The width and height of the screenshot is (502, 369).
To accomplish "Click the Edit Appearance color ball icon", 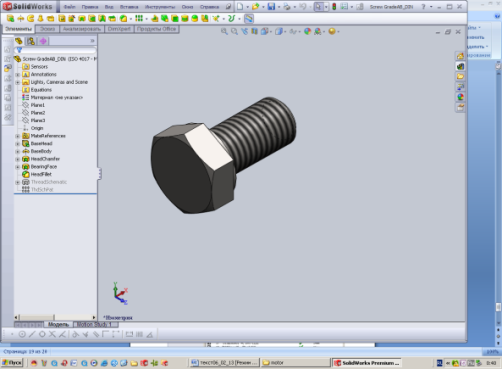I will pos(307,31).
